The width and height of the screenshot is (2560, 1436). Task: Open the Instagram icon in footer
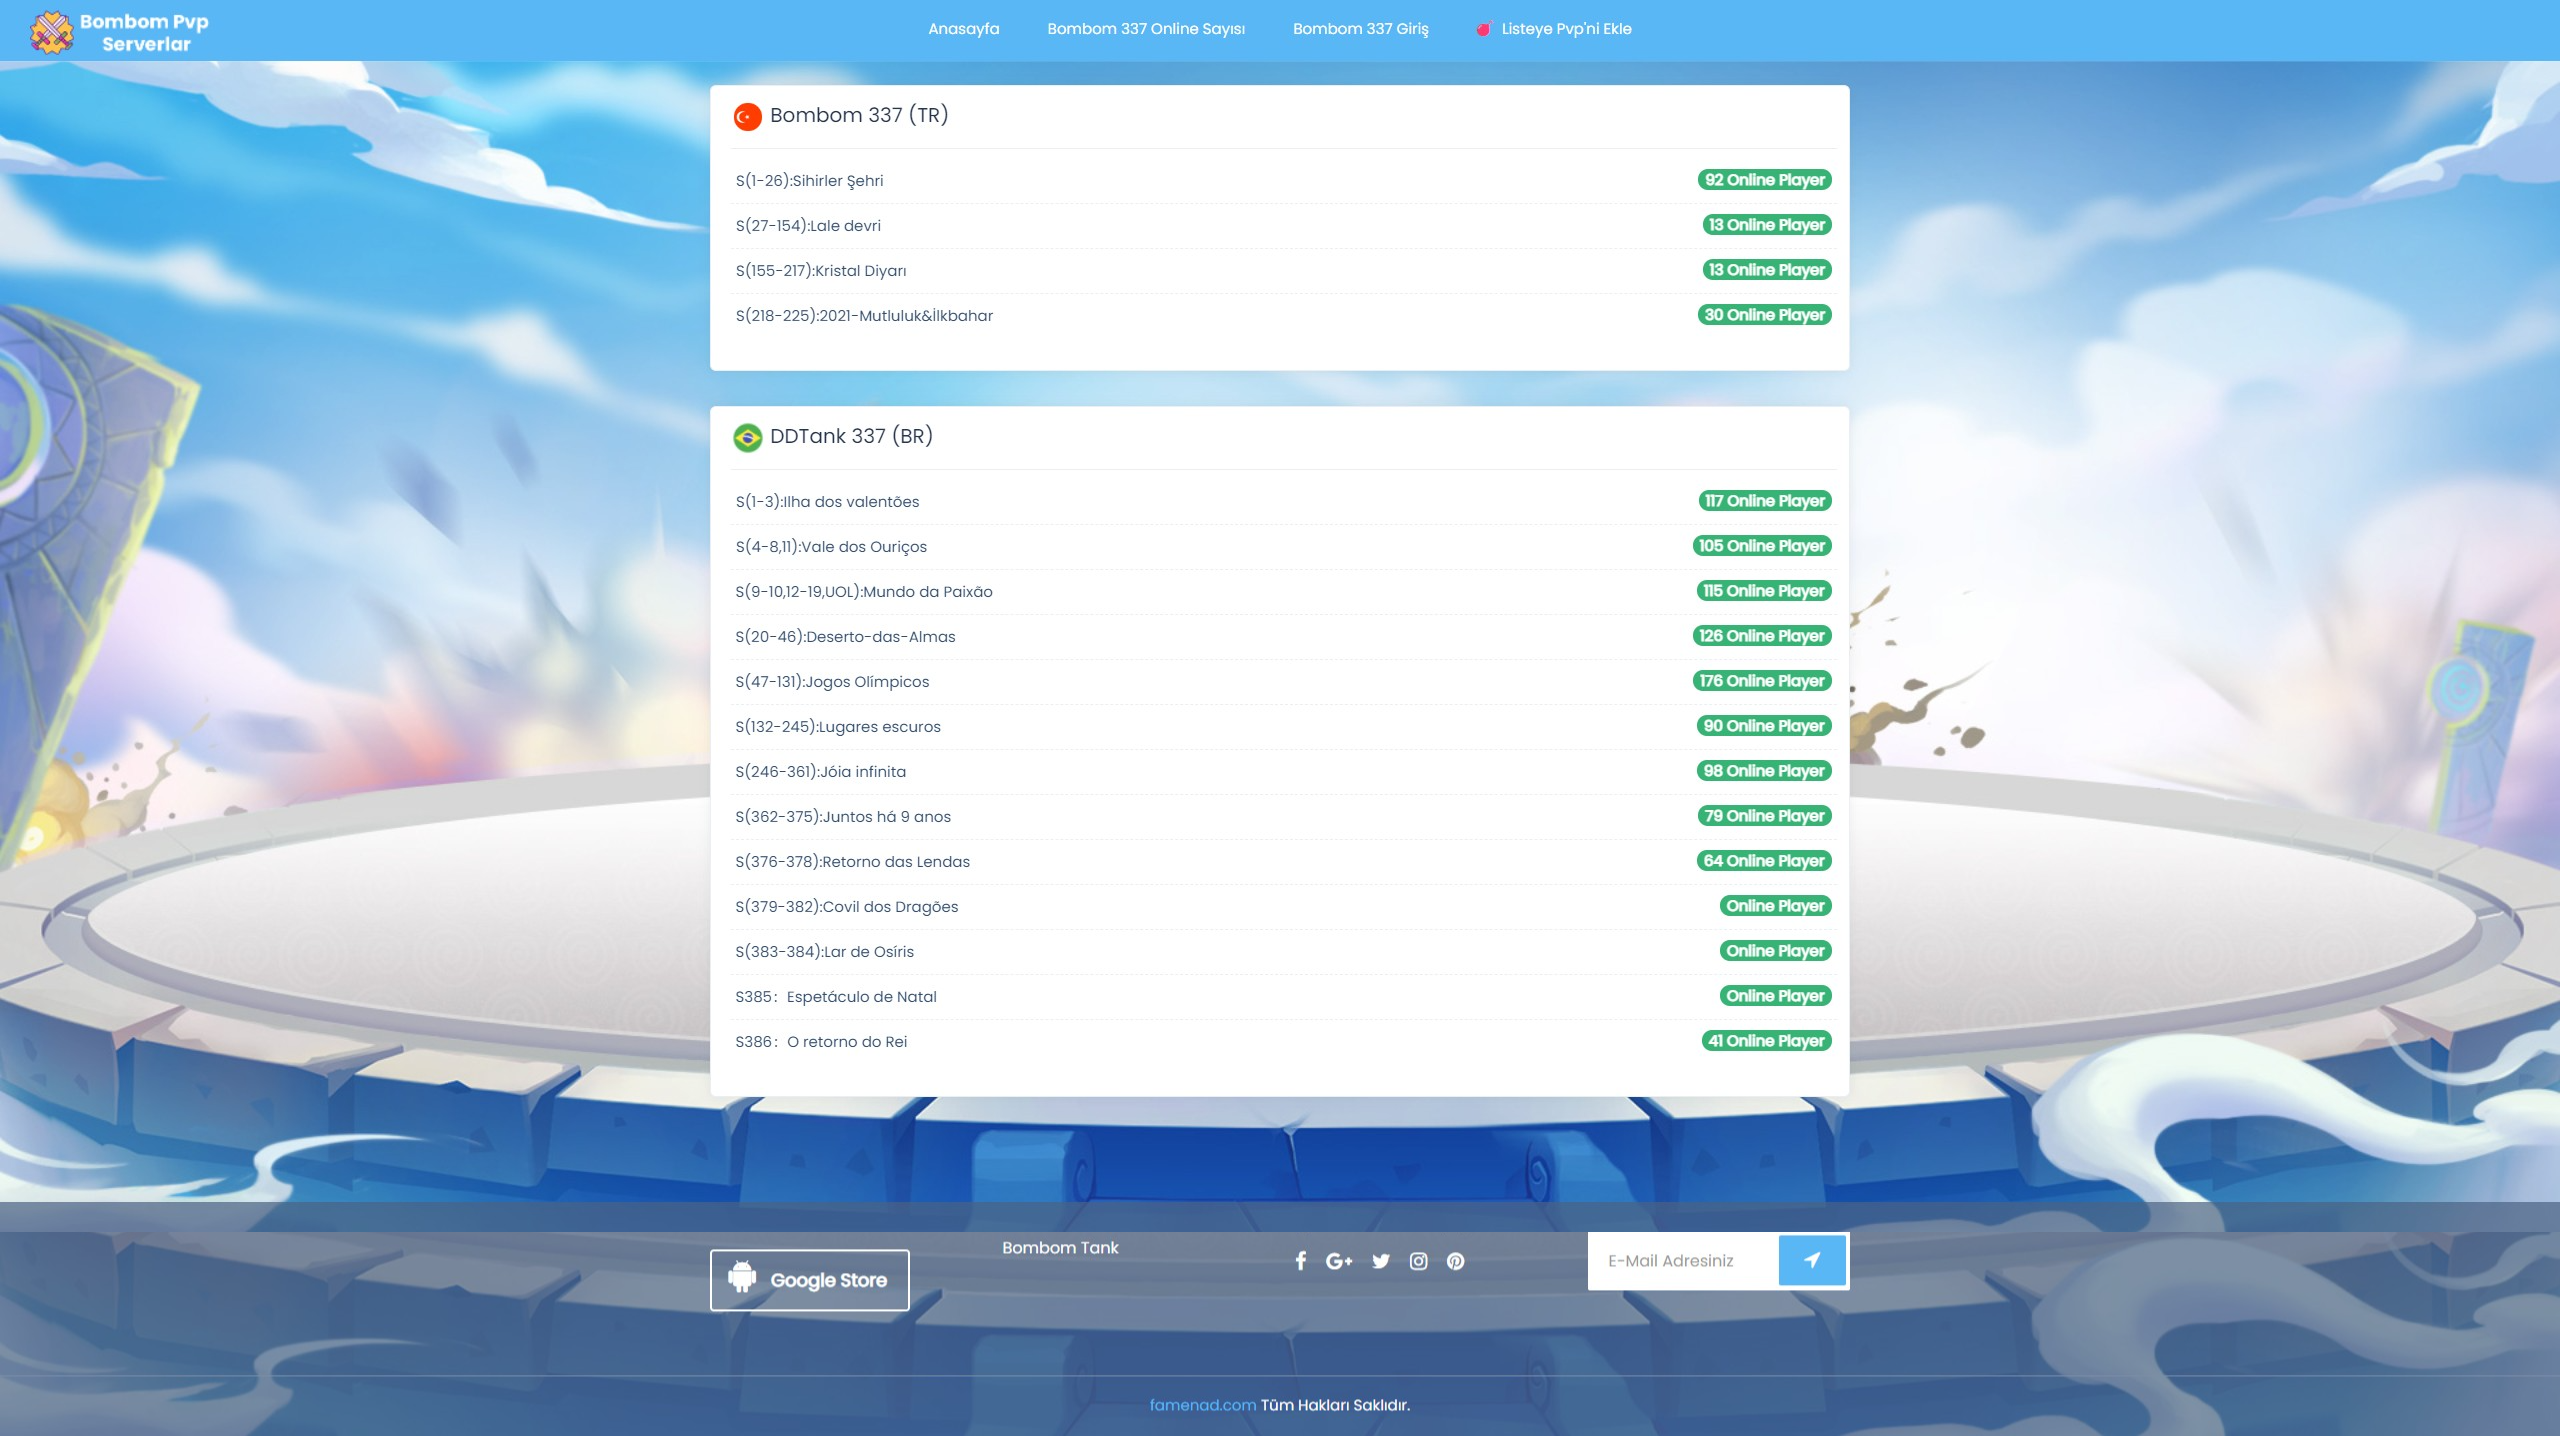(1418, 1261)
